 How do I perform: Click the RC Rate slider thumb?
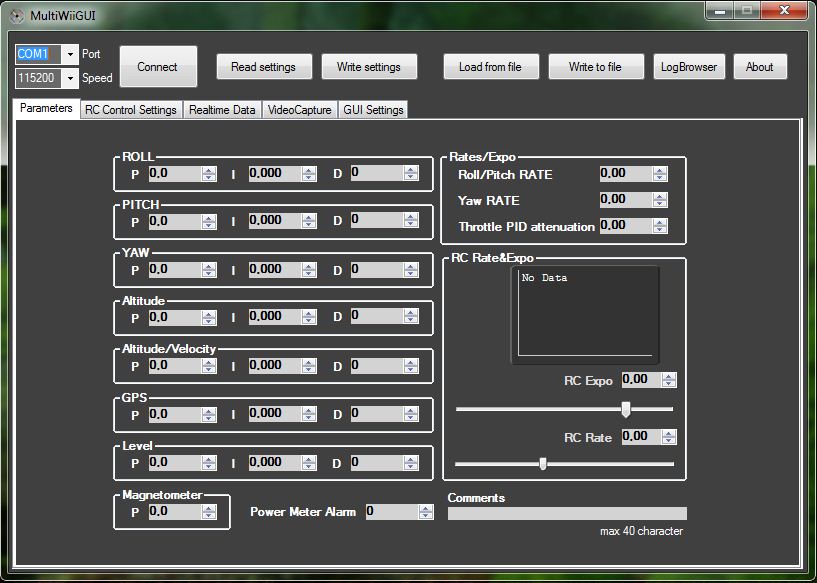click(x=543, y=463)
